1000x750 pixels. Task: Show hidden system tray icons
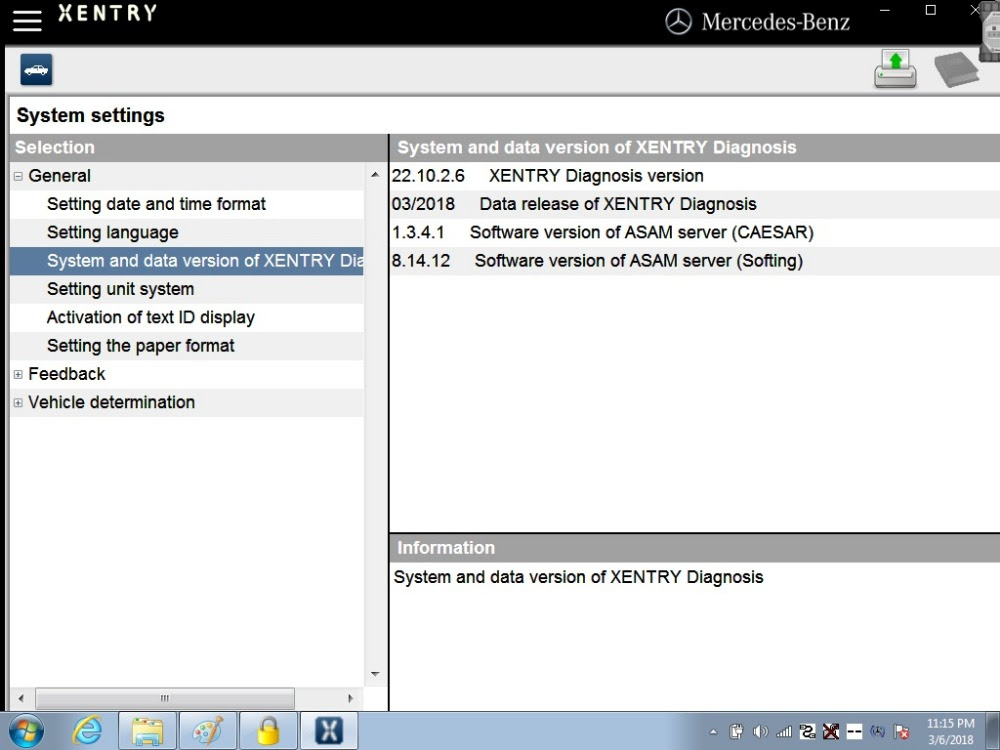[713, 732]
